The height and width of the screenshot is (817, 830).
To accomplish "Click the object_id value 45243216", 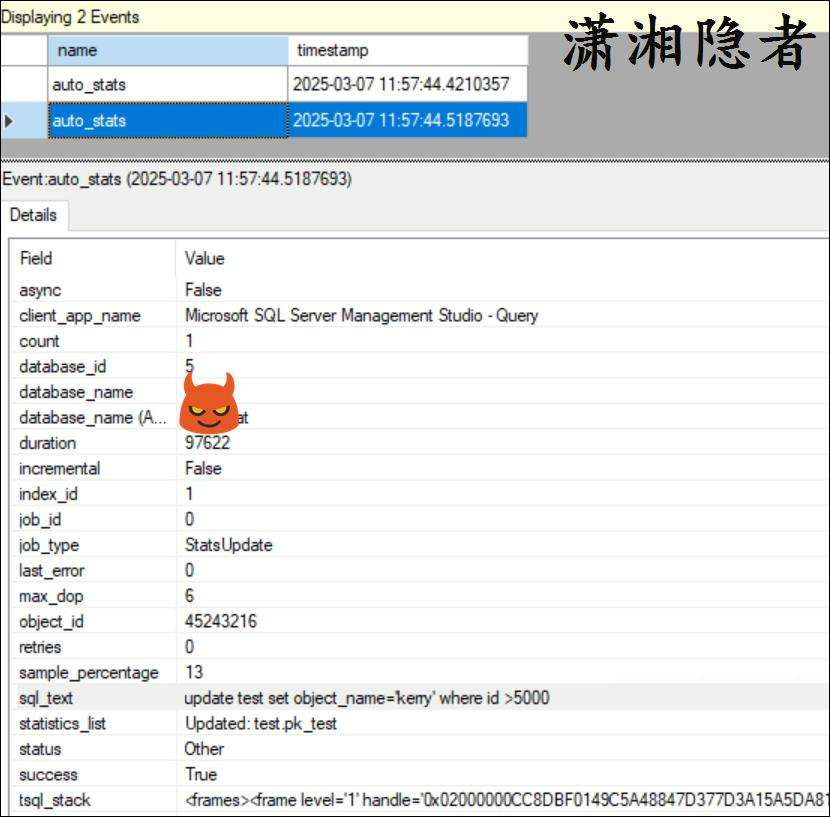I will (220, 621).
